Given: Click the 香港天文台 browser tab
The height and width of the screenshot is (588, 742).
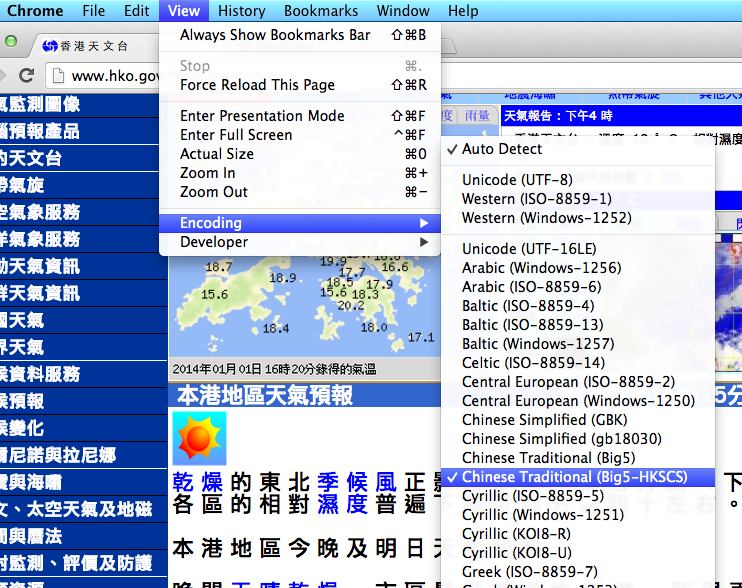Looking at the screenshot, I should click(x=95, y=46).
